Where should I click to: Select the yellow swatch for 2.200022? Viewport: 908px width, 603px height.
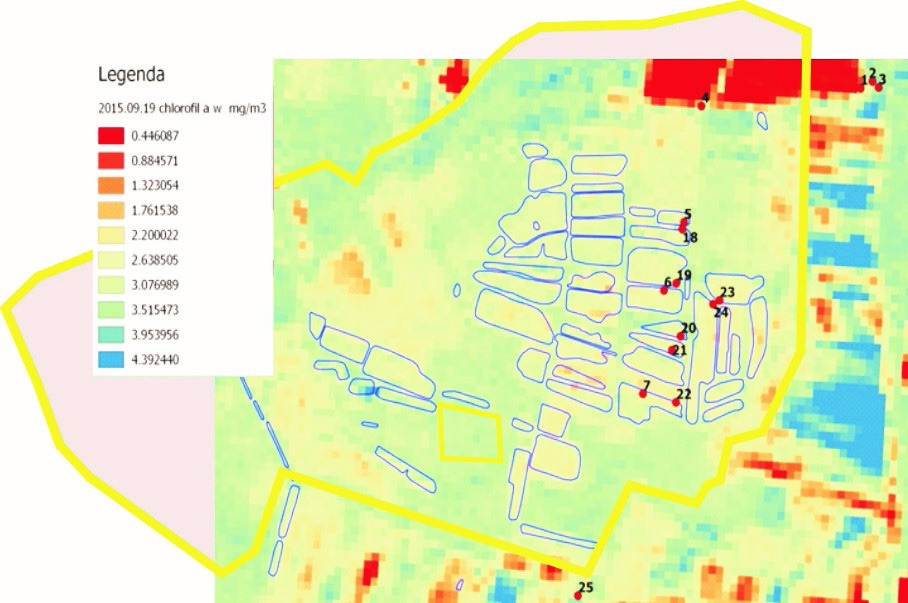[x=111, y=235]
